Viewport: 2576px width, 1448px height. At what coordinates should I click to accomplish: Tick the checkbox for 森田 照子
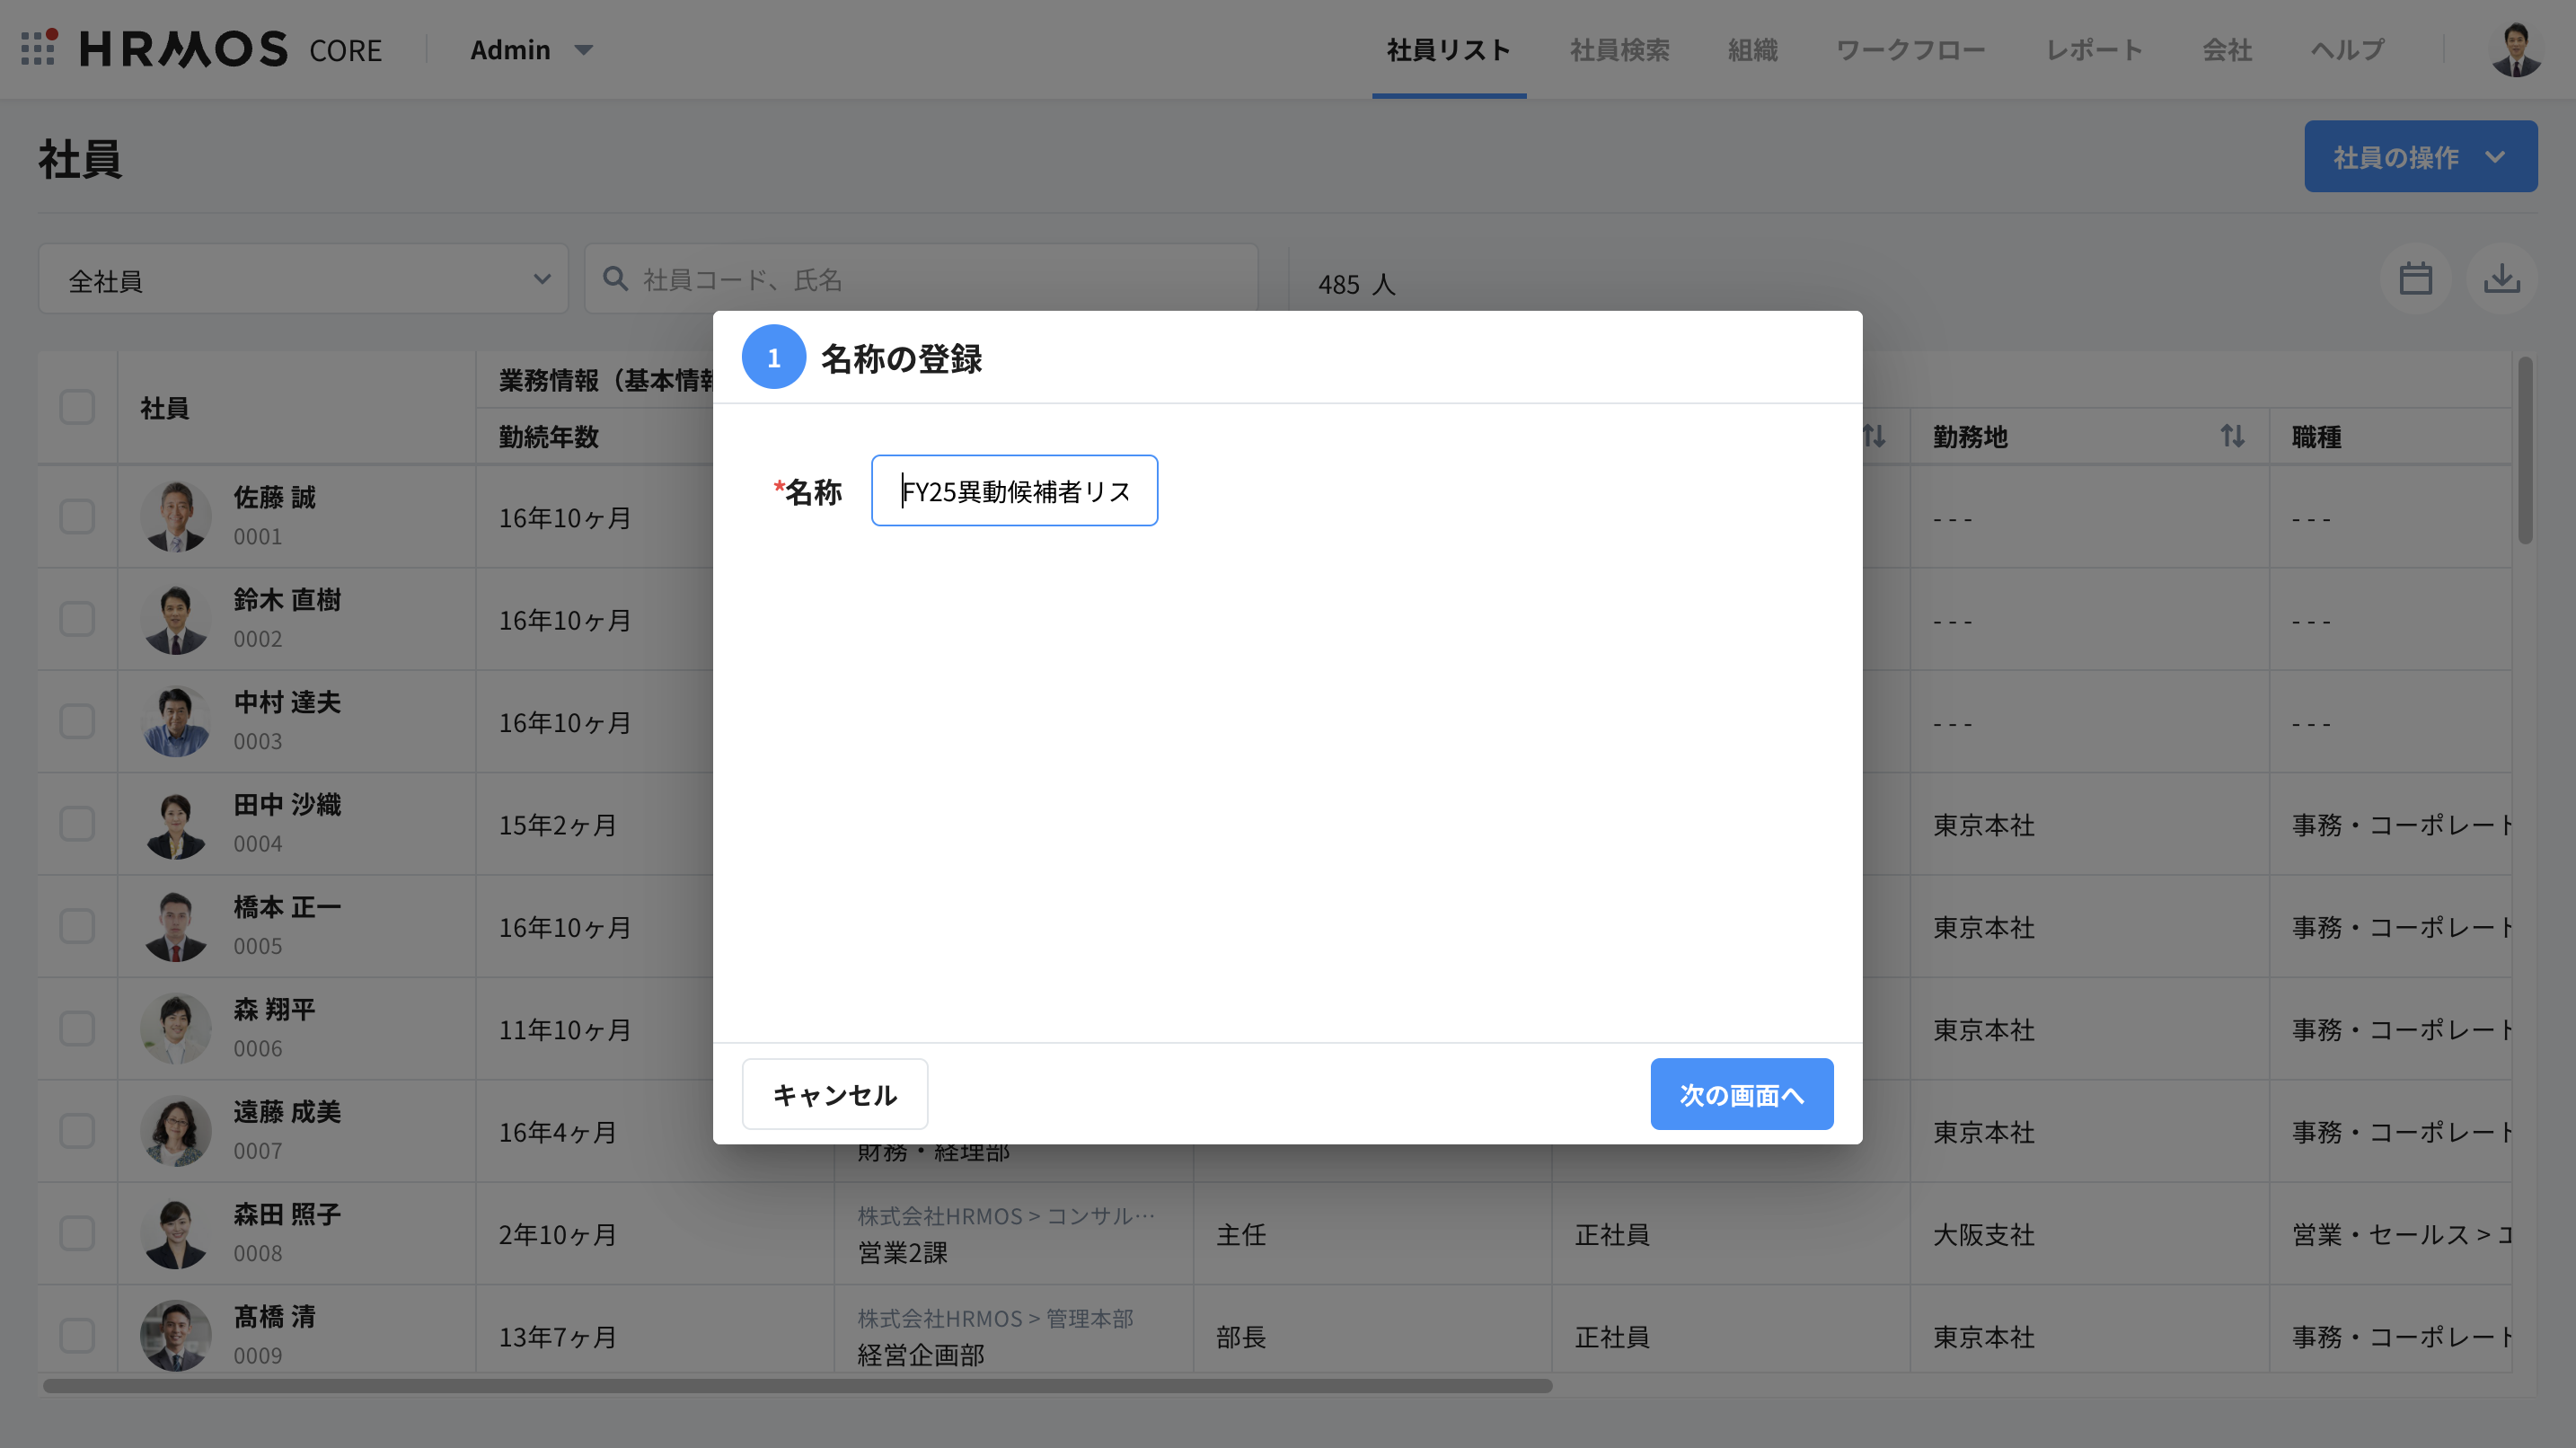coord(77,1233)
